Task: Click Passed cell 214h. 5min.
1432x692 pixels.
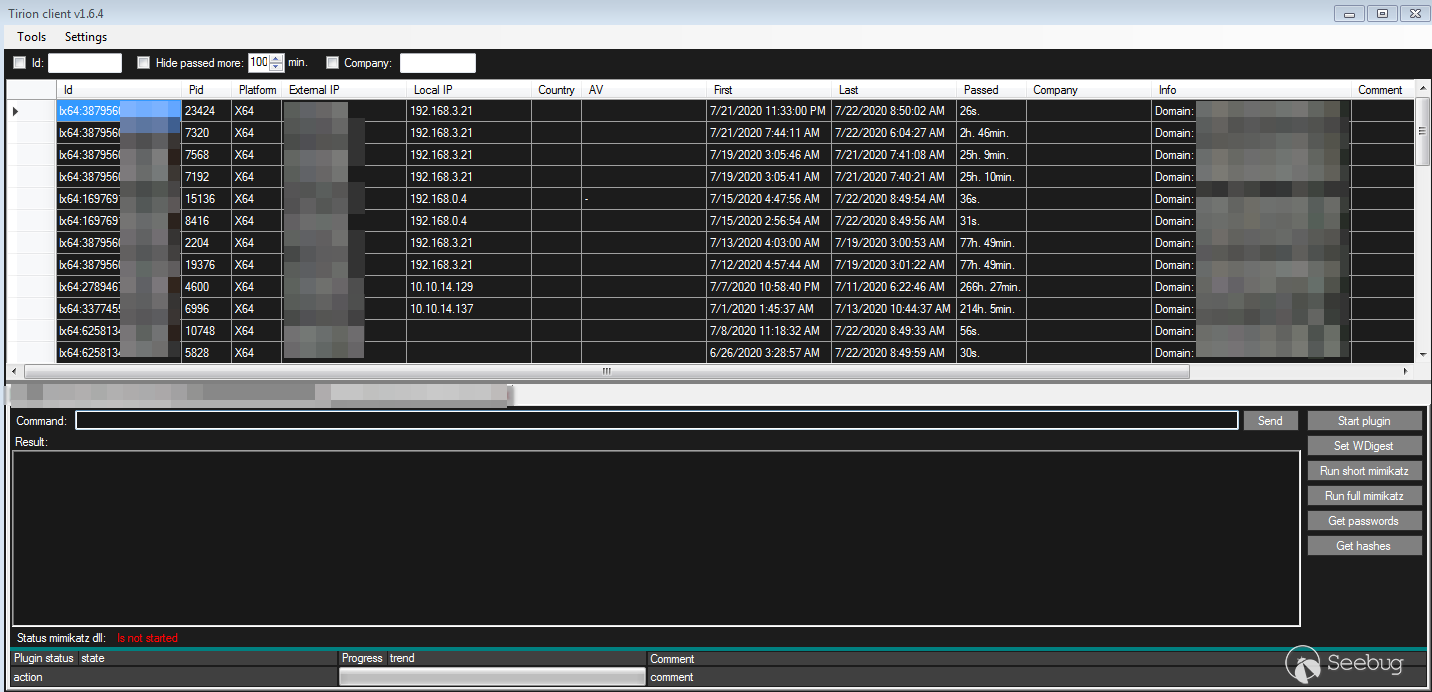Action: coord(991,309)
